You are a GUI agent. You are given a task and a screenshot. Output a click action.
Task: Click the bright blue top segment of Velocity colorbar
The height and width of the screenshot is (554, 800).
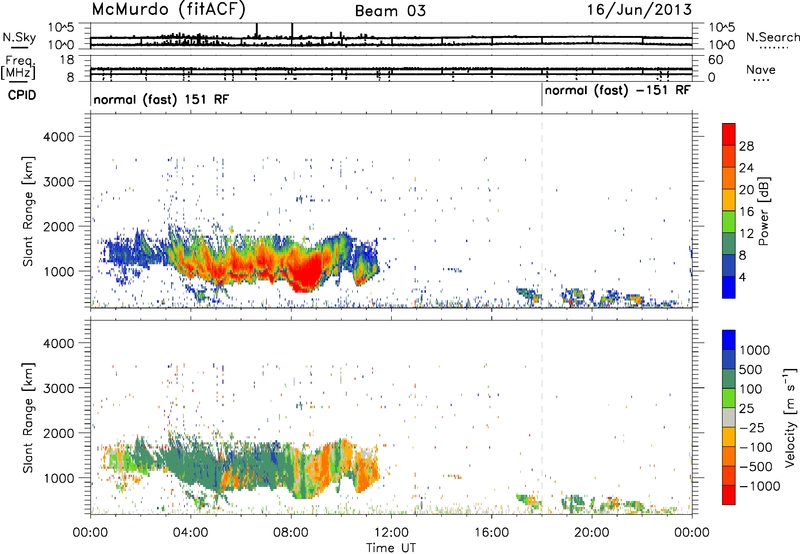coord(729,340)
